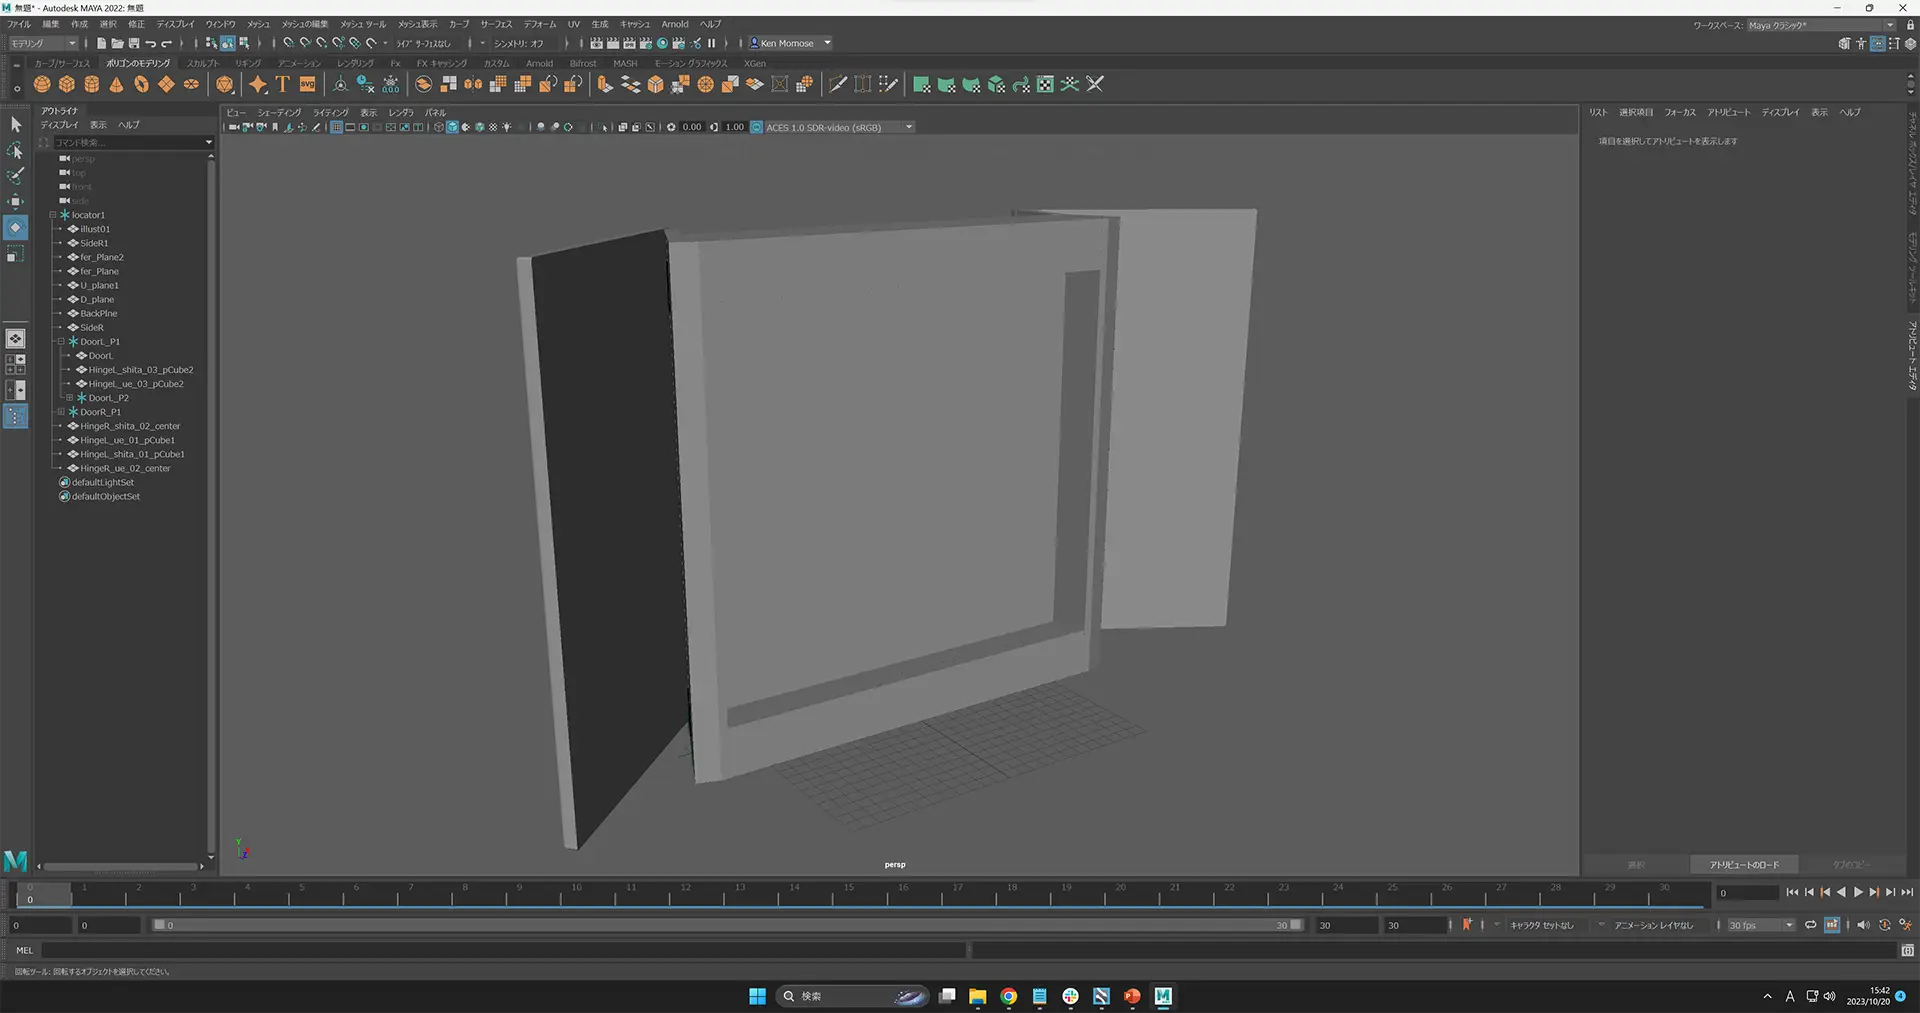1920x1013 pixels.
Task: Open the モデリング menu set dropdown
Action: tap(43, 43)
